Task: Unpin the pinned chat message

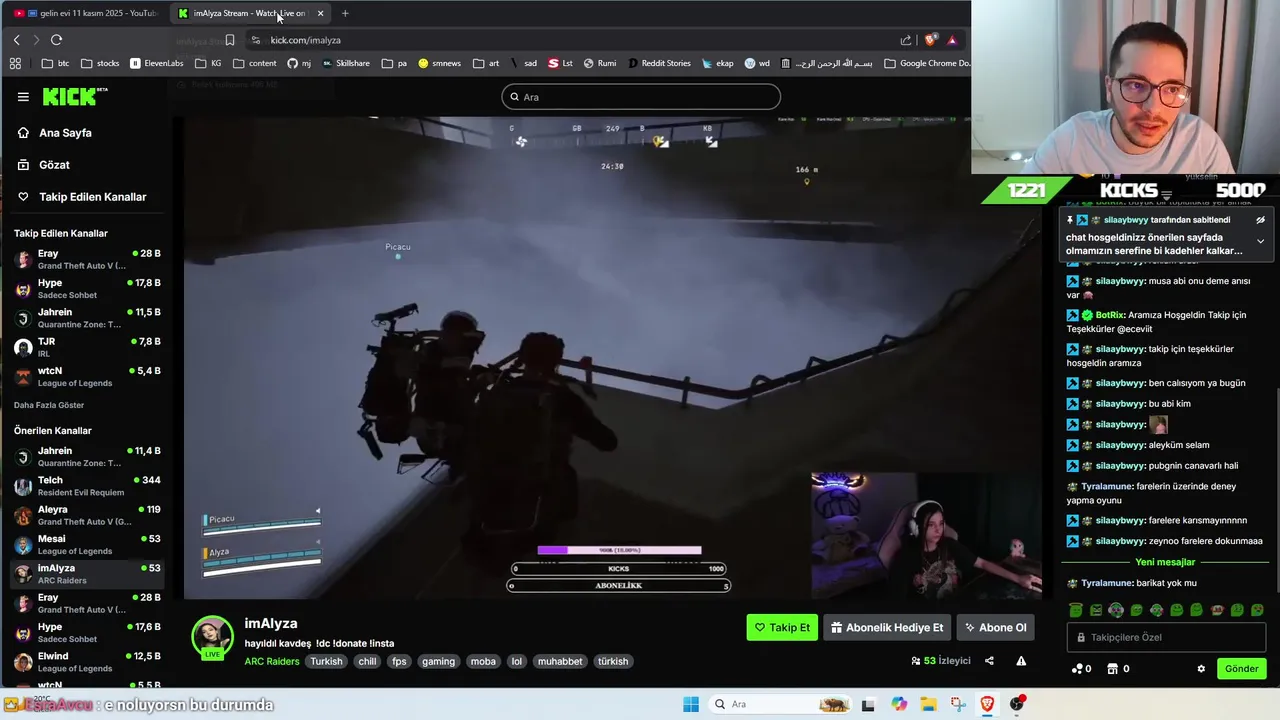Action: point(1260,220)
